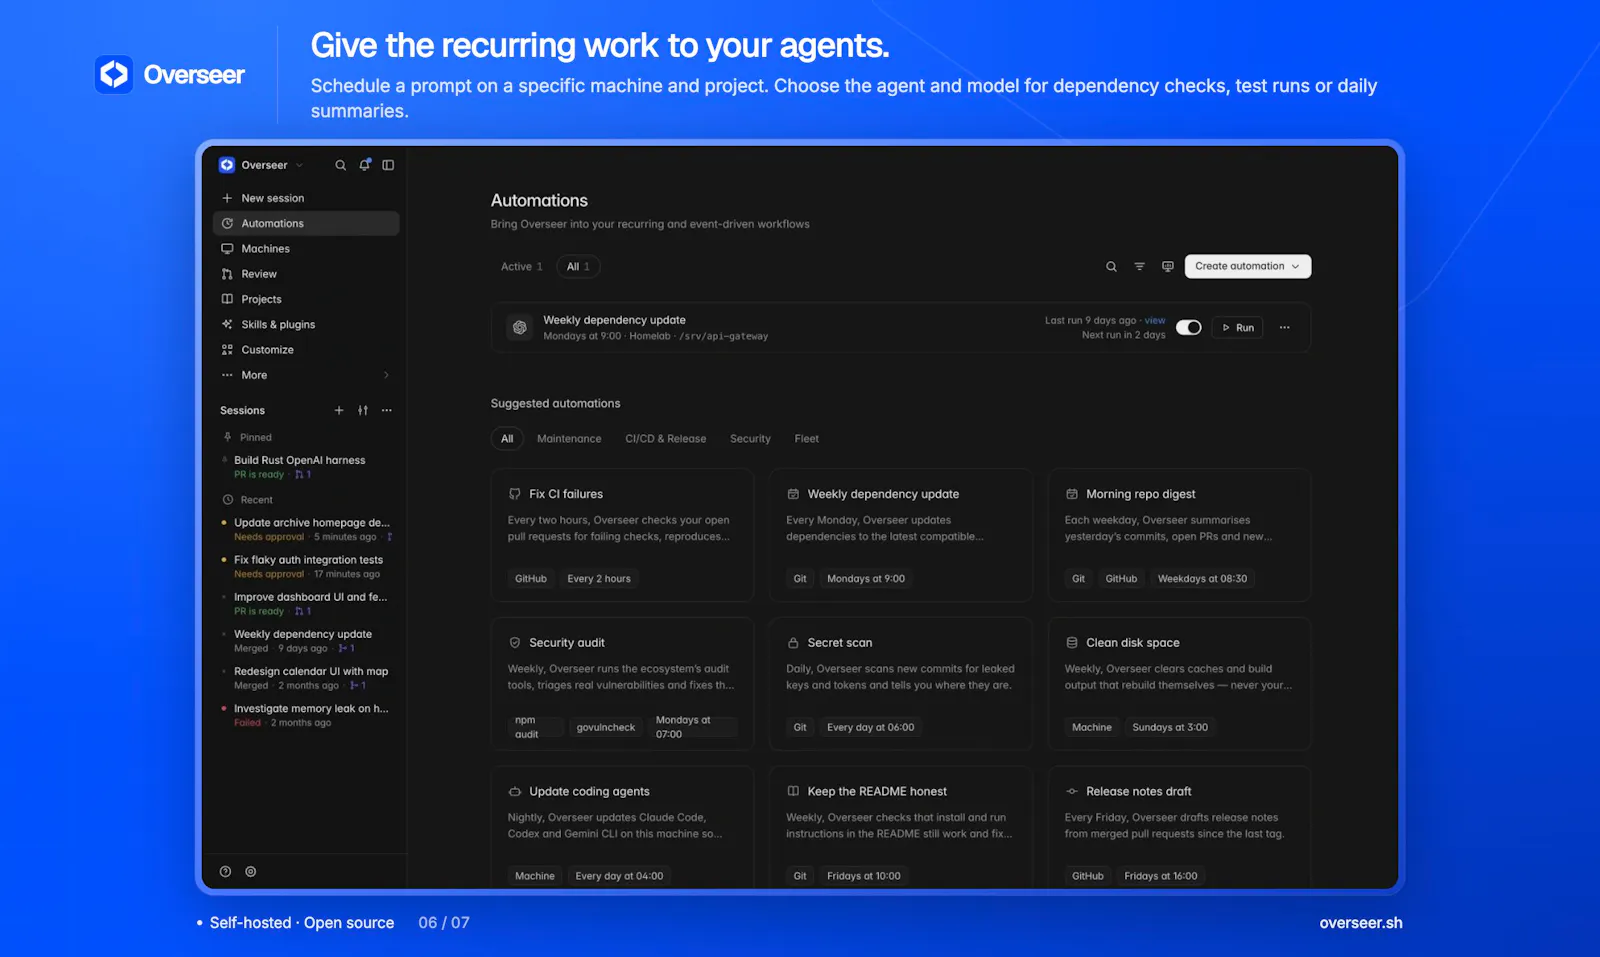Viewport: 1600px width, 957px height.
Task: Open the Weekly dependency update suggestion card
Action: click(x=900, y=535)
